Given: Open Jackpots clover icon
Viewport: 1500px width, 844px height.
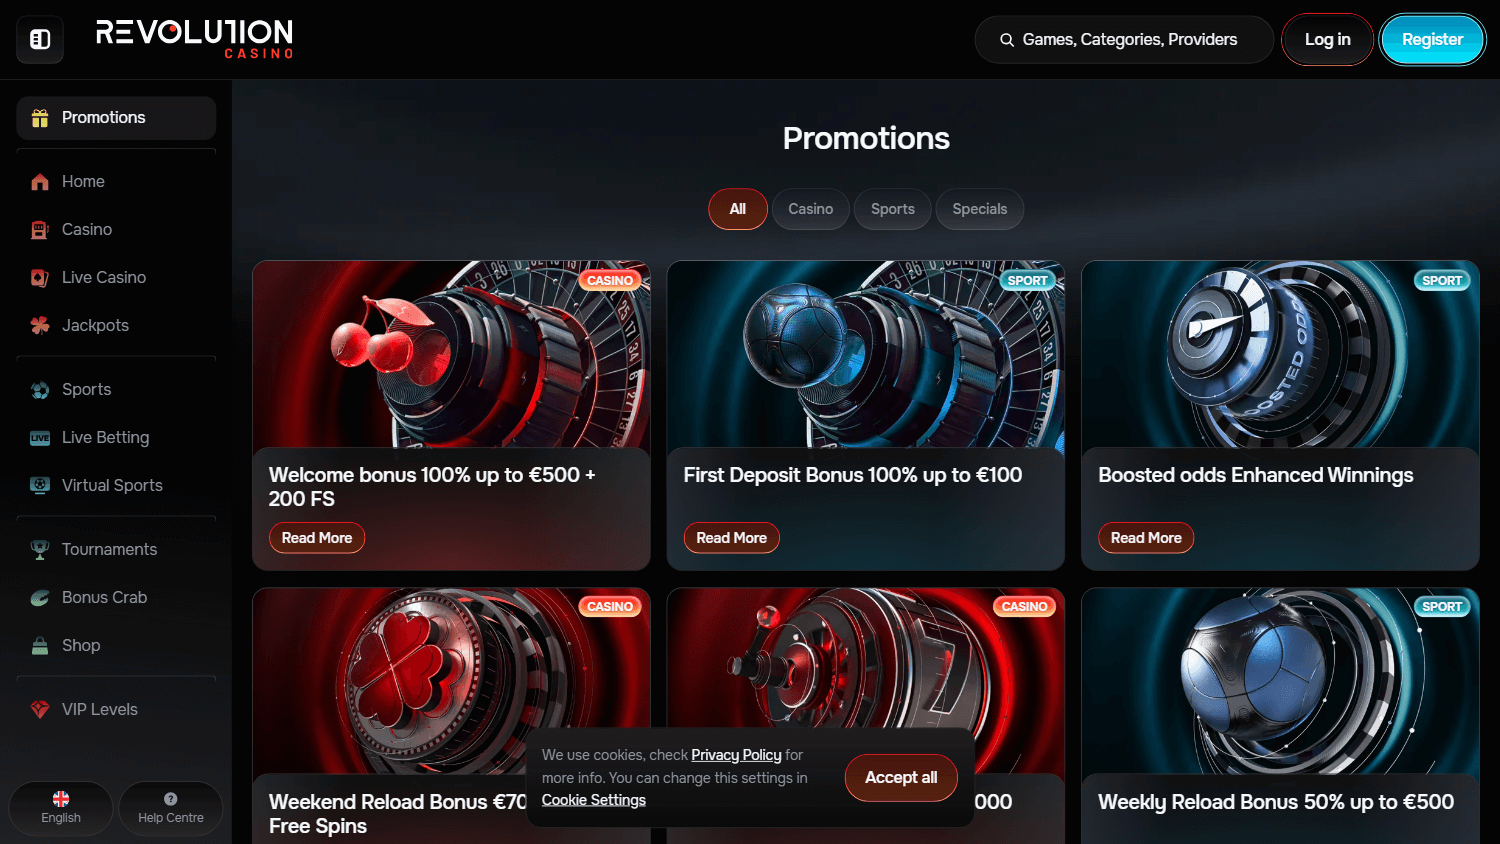Looking at the screenshot, I should (40, 326).
